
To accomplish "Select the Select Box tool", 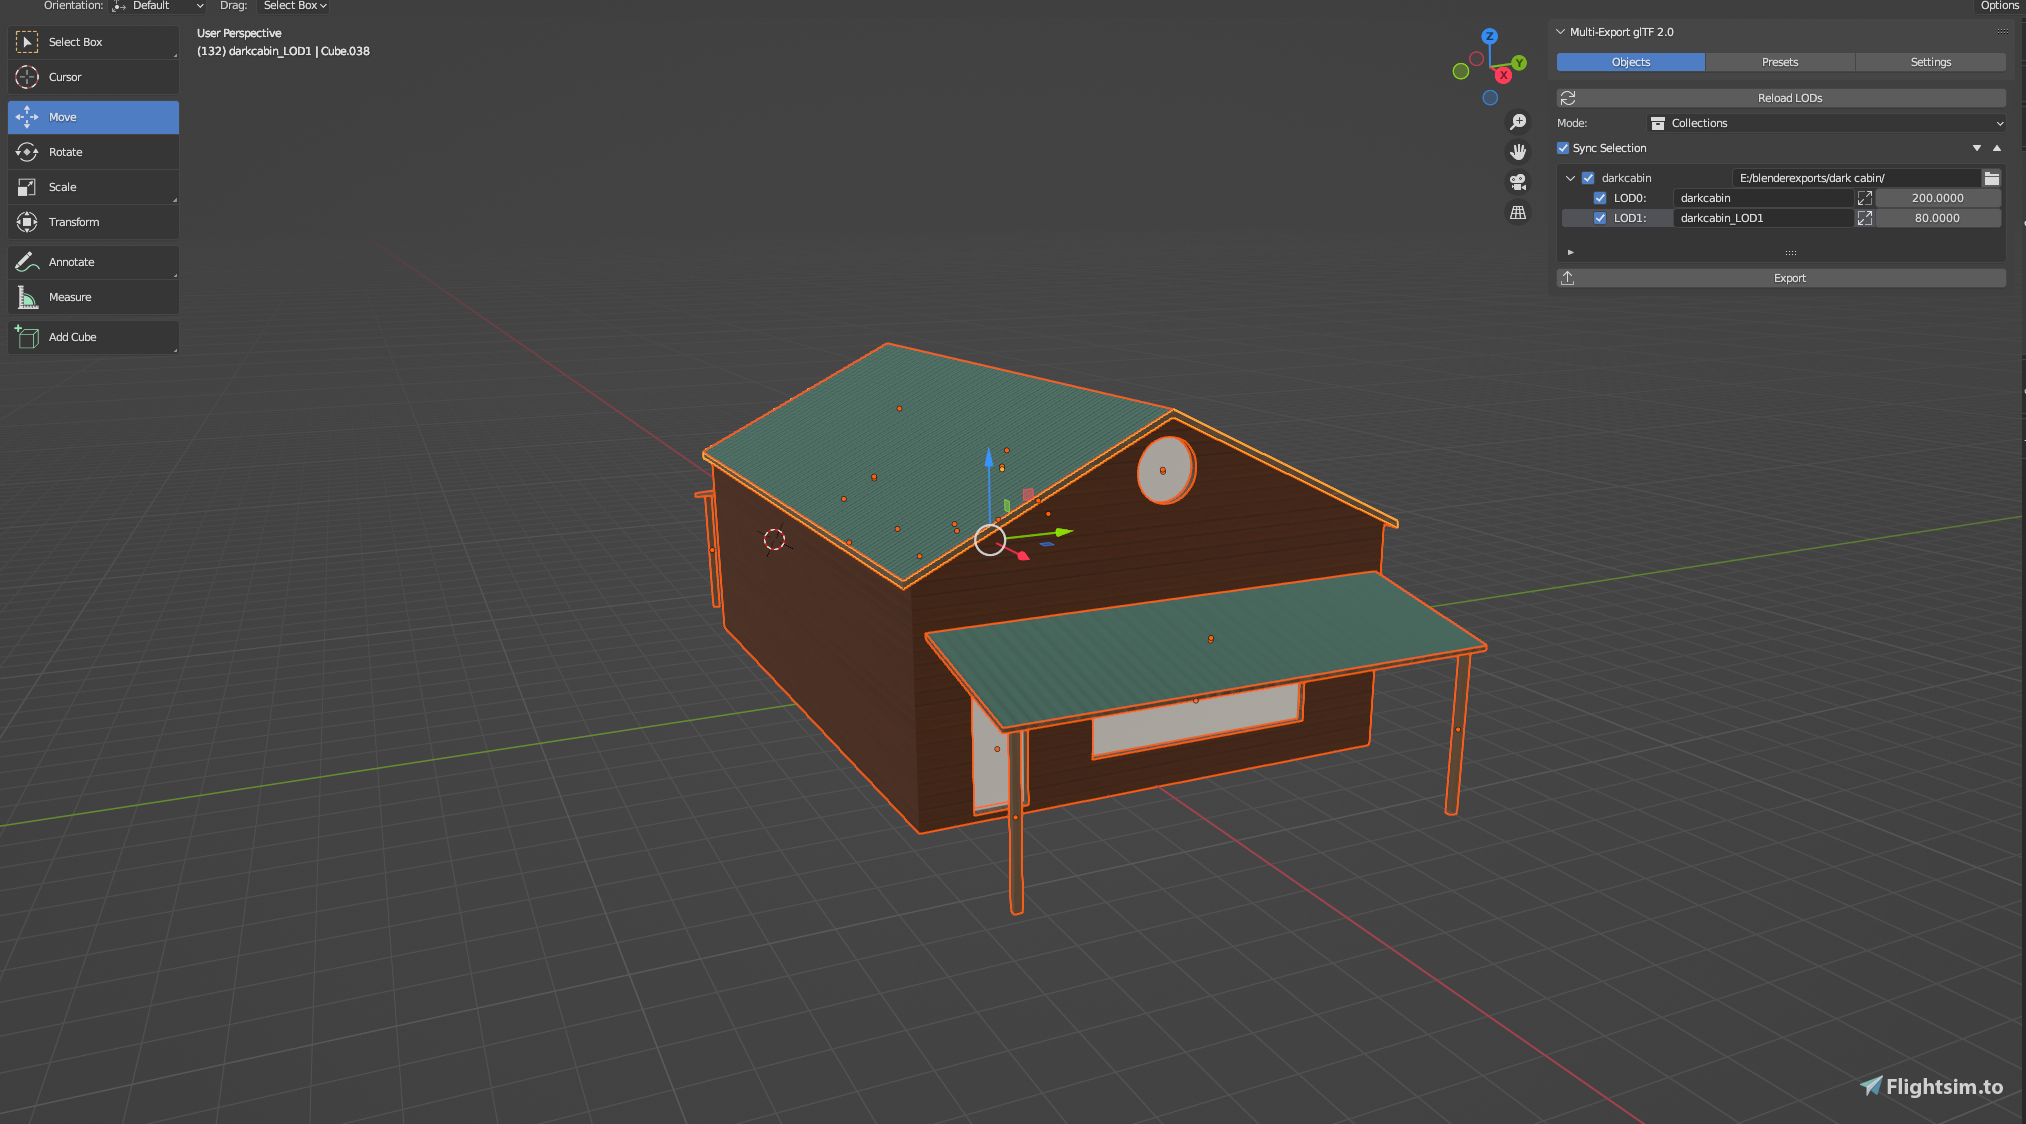I will [93, 42].
